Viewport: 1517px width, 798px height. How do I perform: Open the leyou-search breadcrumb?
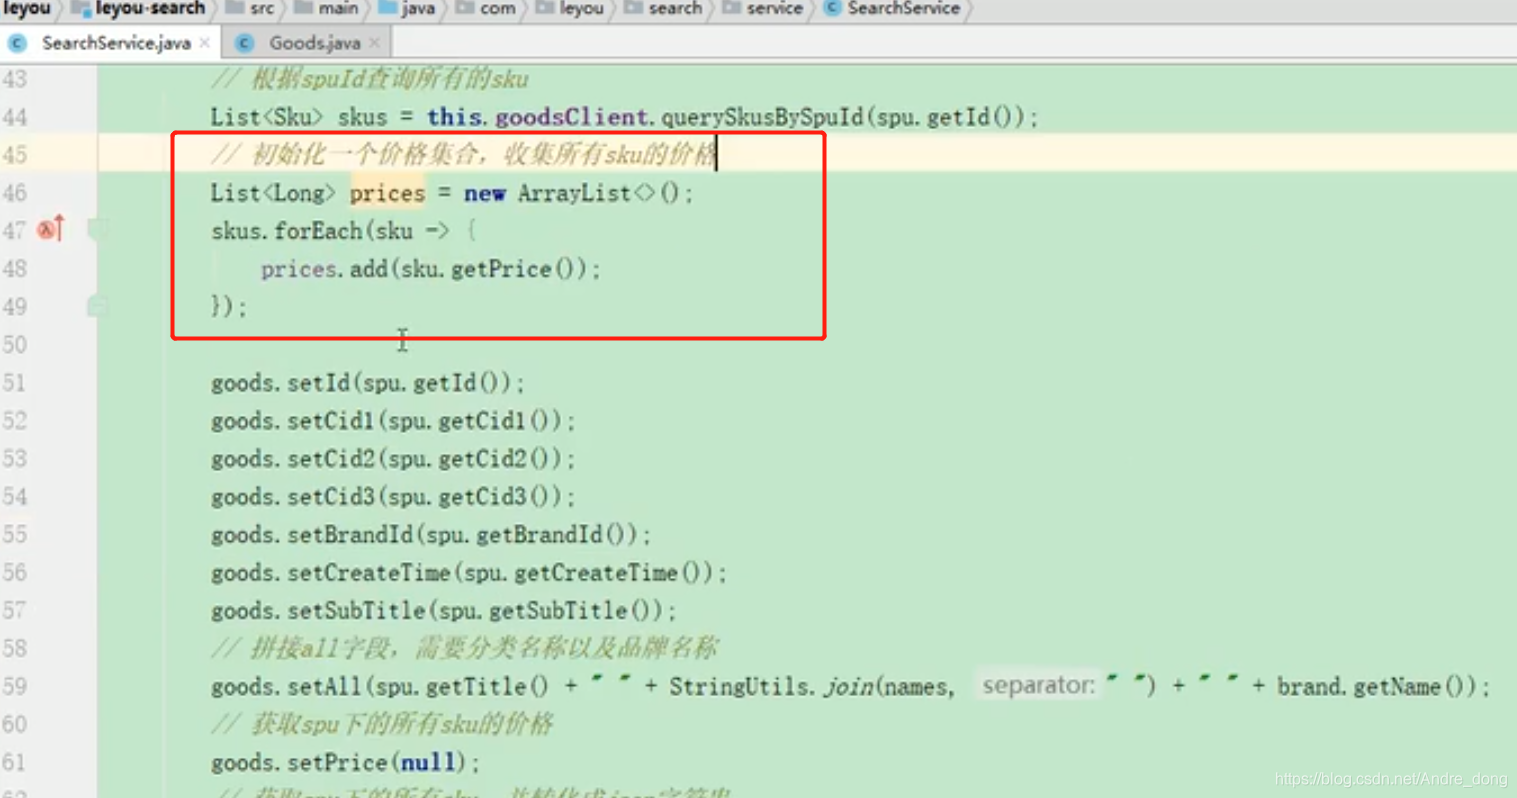point(150,9)
